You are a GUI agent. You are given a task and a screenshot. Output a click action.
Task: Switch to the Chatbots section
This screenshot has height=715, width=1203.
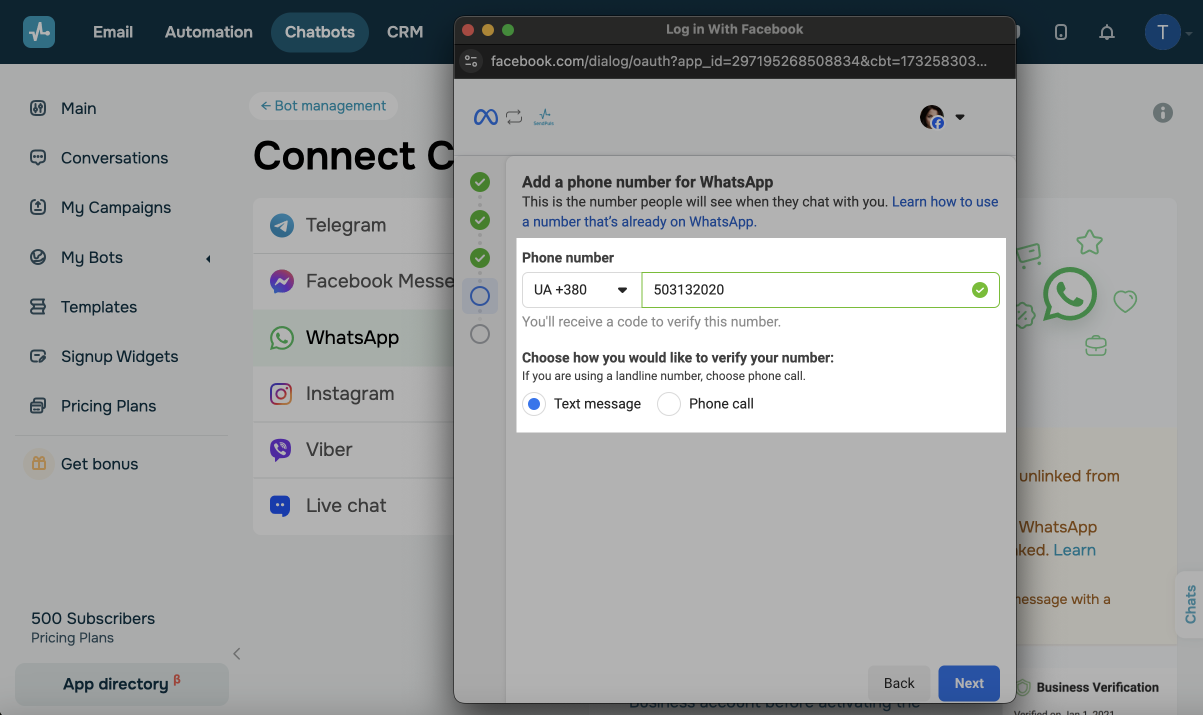tap(320, 32)
